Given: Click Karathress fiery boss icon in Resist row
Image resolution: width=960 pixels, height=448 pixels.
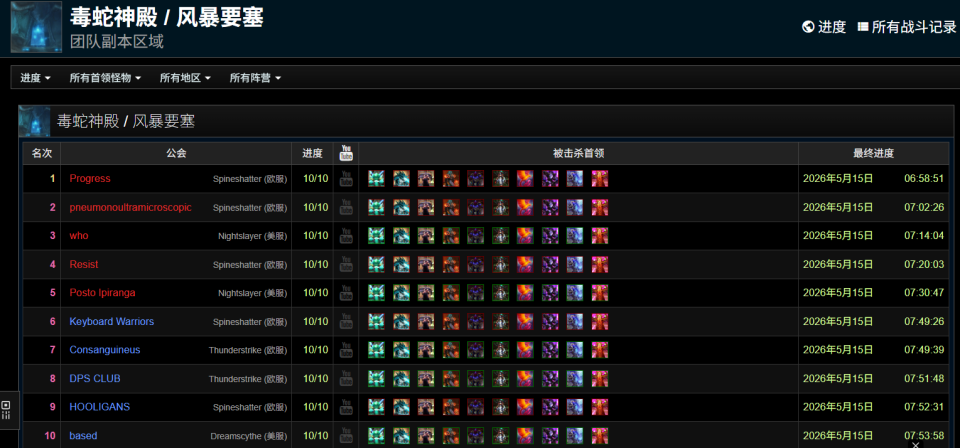Looking at the screenshot, I should (x=451, y=264).
